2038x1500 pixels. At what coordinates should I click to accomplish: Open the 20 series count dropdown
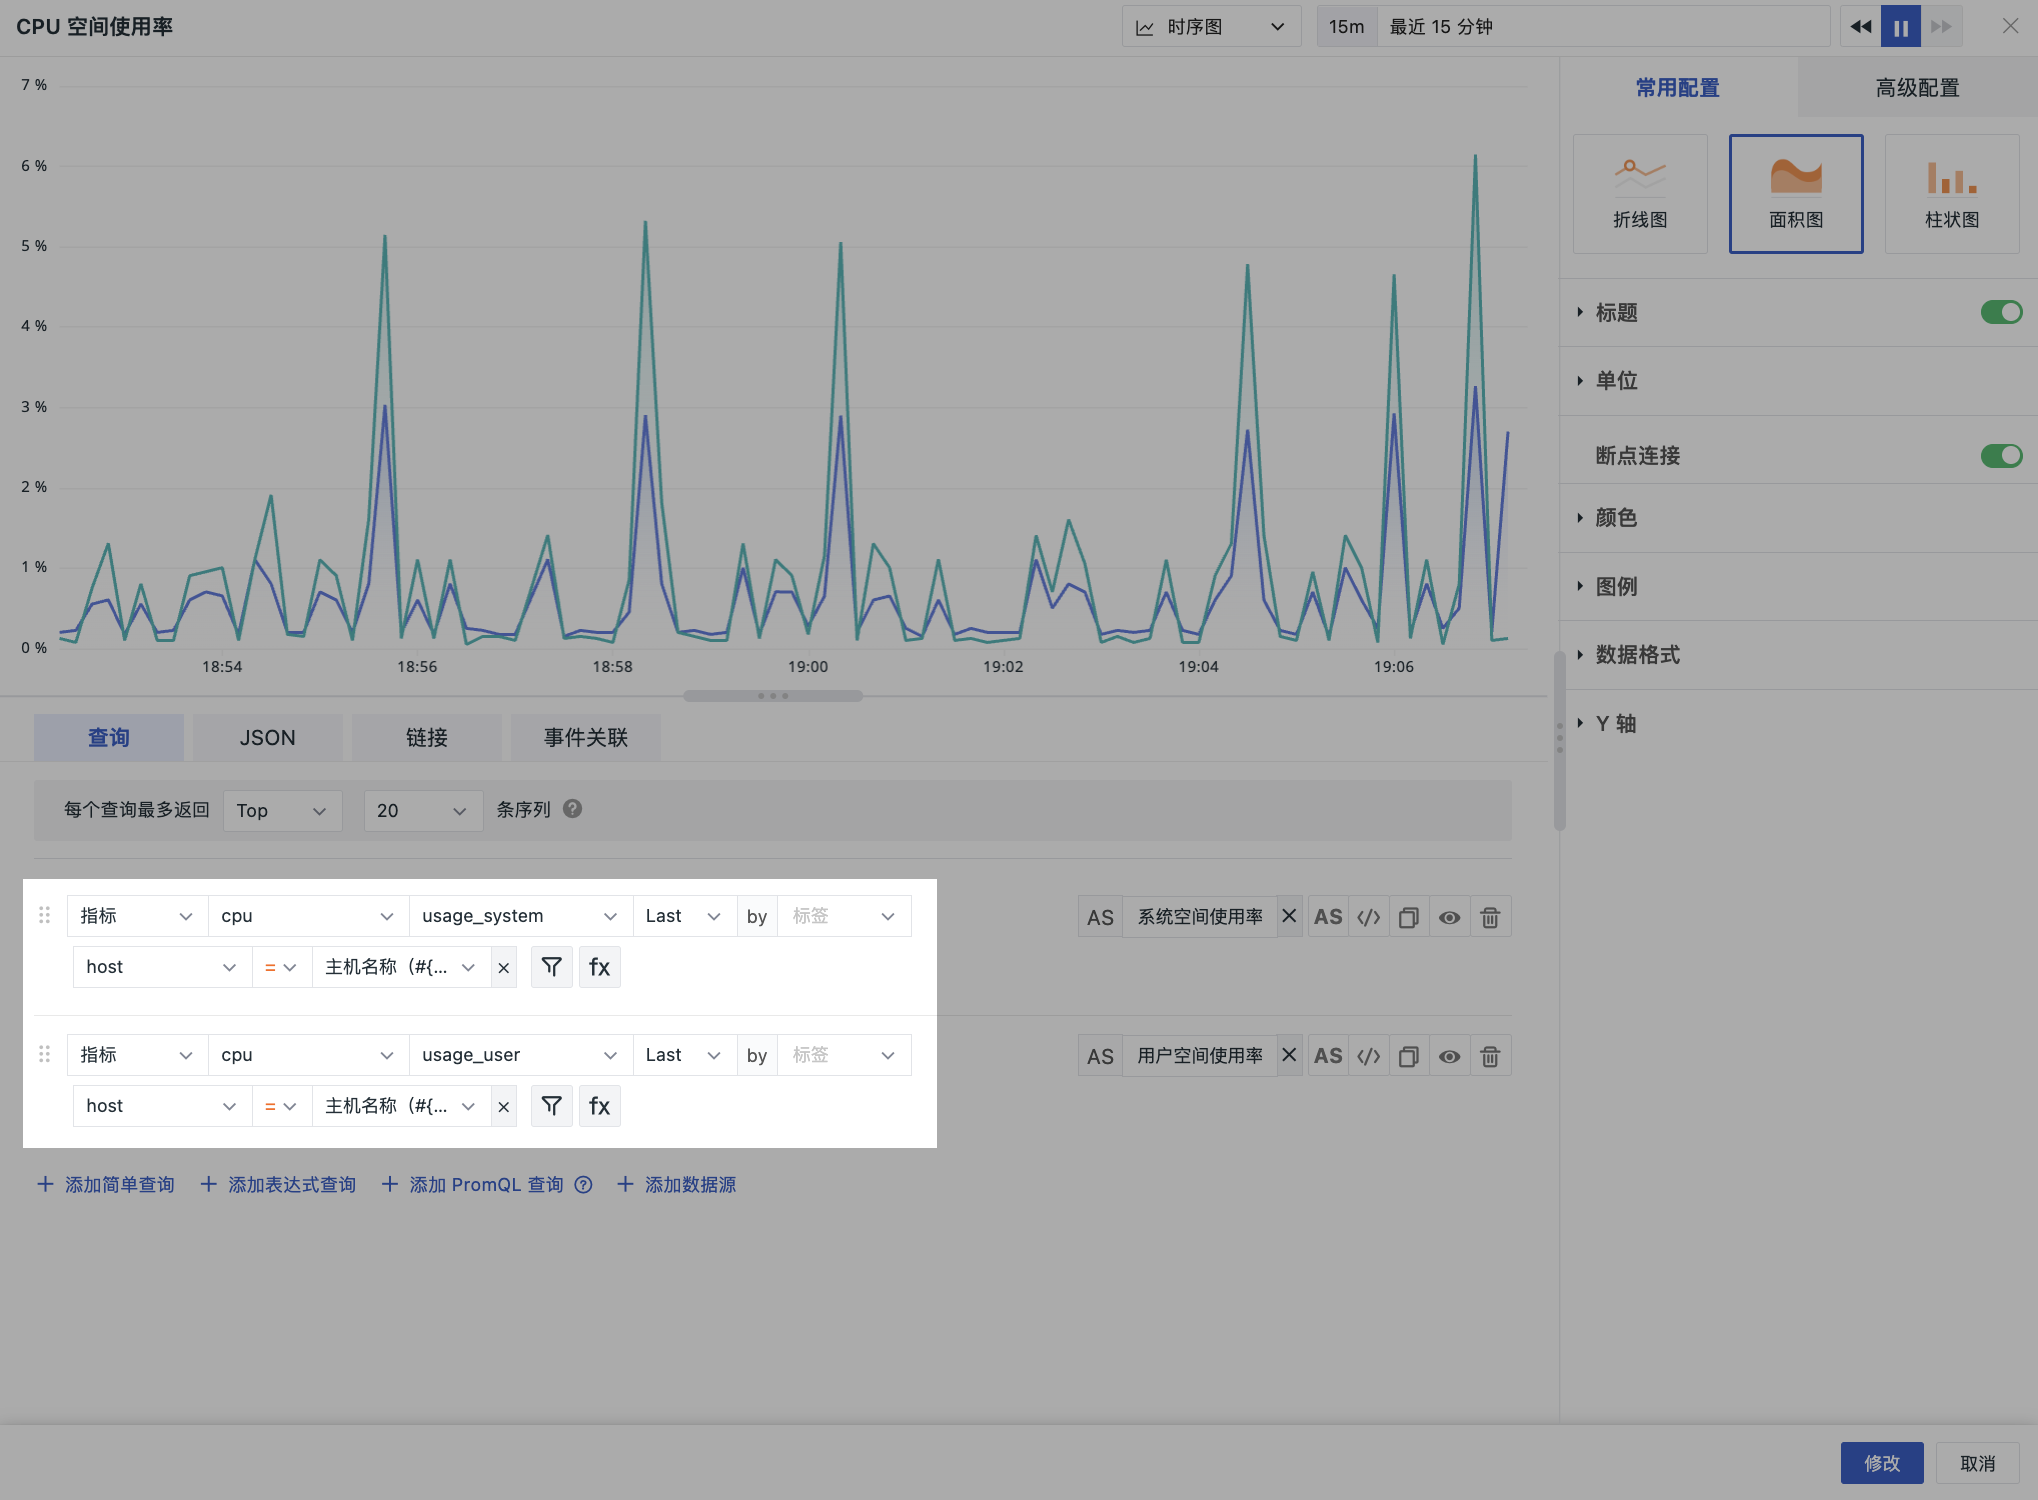click(423, 810)
